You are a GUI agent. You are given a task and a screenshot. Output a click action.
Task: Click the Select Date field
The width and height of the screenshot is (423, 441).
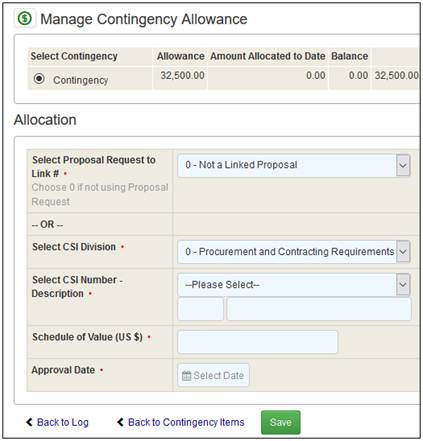[213, 375]
